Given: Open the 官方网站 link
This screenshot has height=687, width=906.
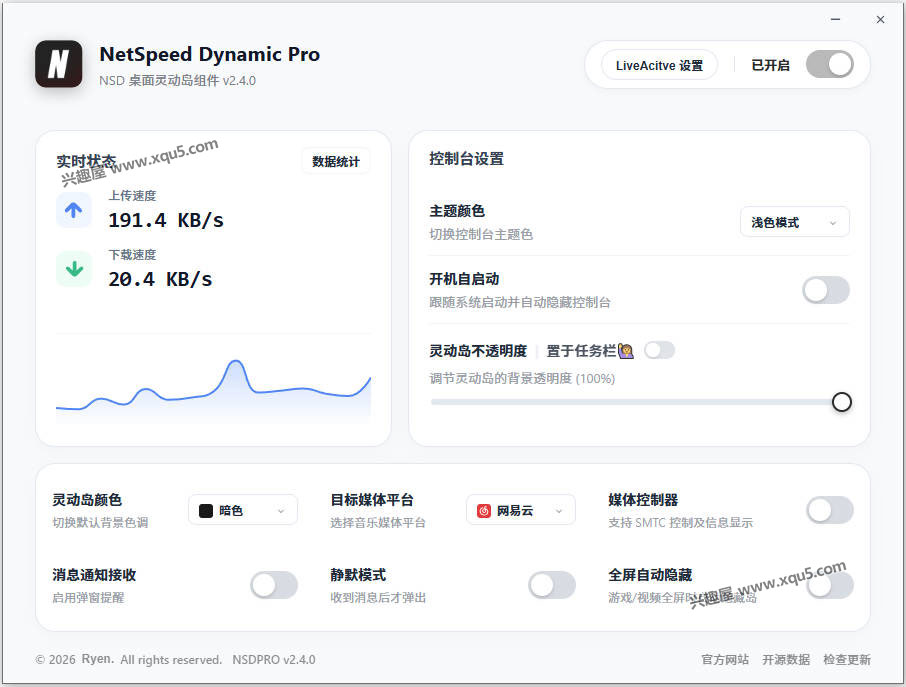Looking at the screenshot, I should [x=725, y=659].
